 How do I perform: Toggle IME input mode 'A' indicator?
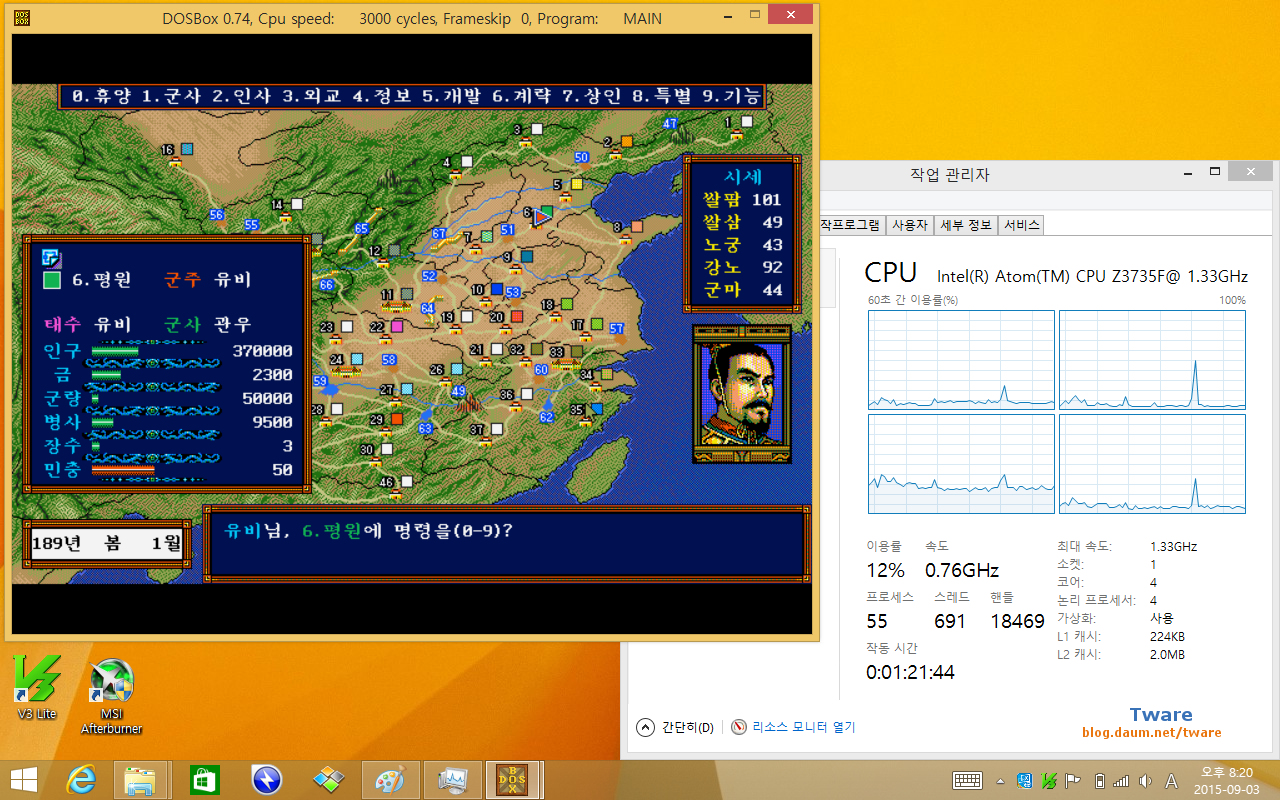tap(1171, 781)
